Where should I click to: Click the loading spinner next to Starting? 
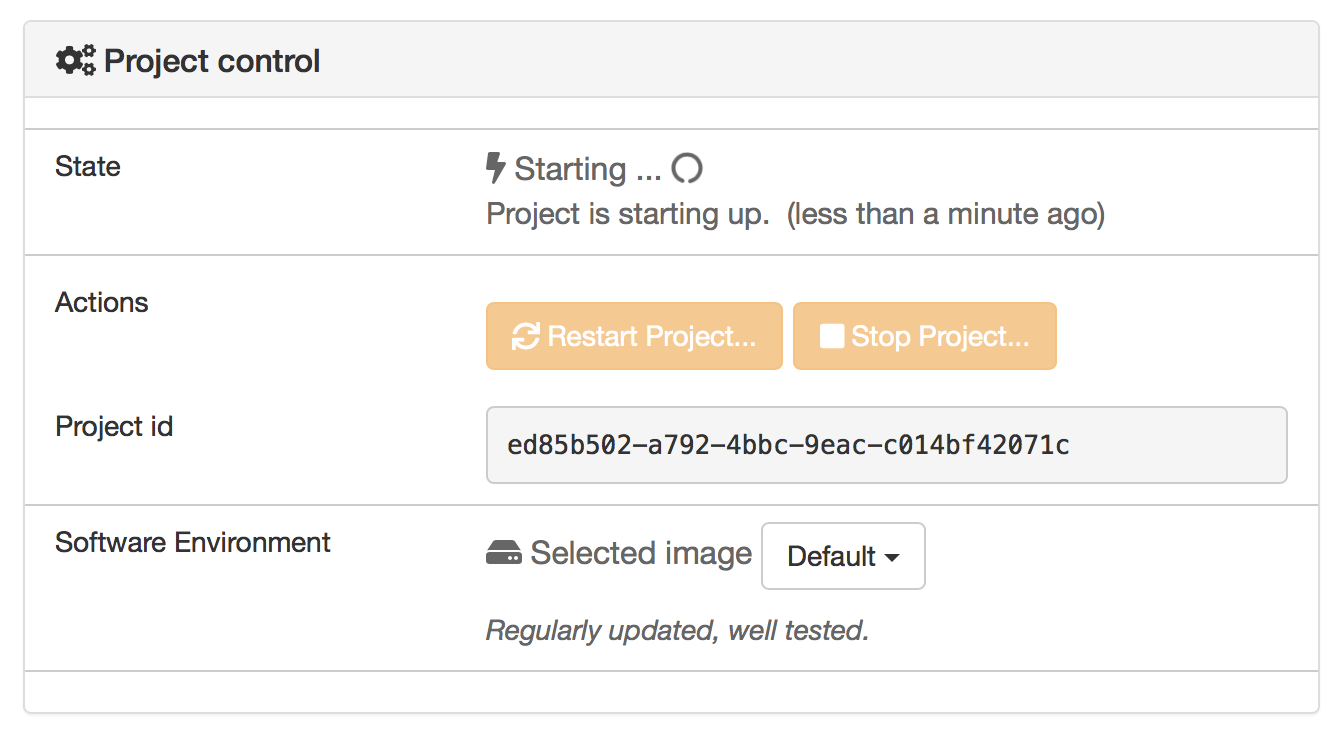687,169
